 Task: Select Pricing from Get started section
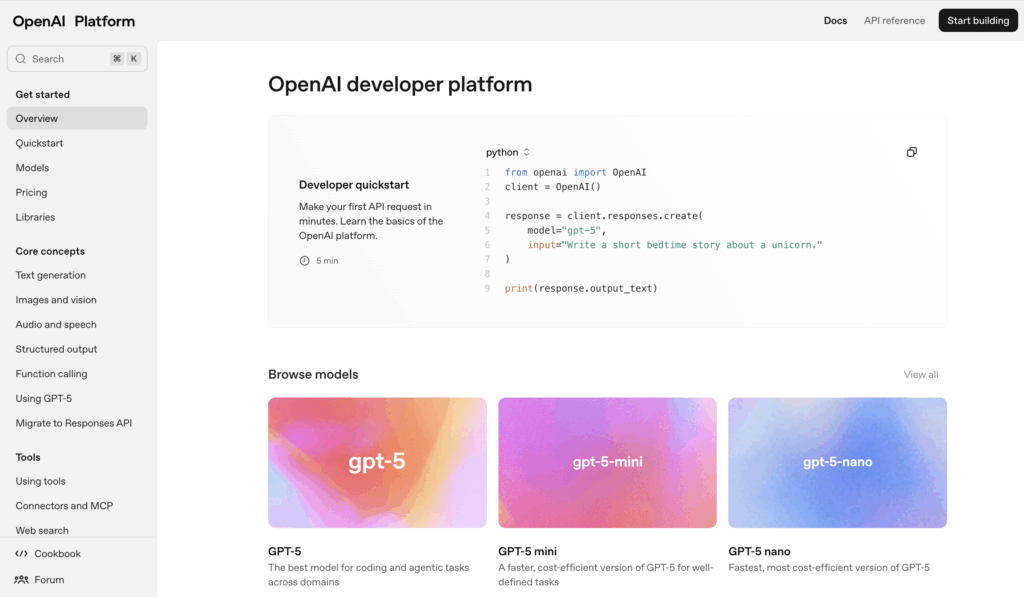(31, 192)
